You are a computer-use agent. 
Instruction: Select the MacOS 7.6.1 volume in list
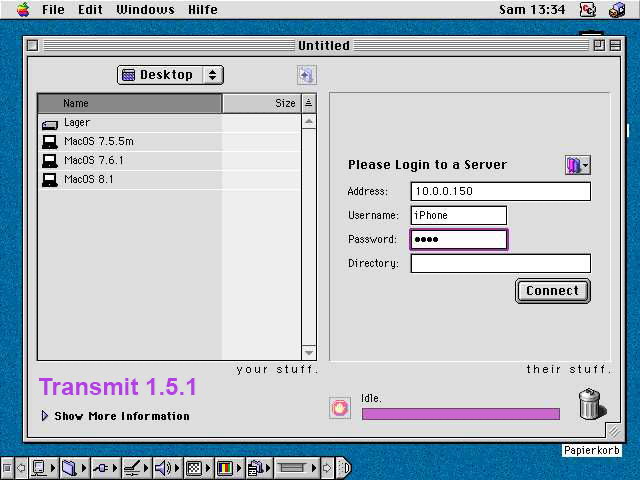93,160
